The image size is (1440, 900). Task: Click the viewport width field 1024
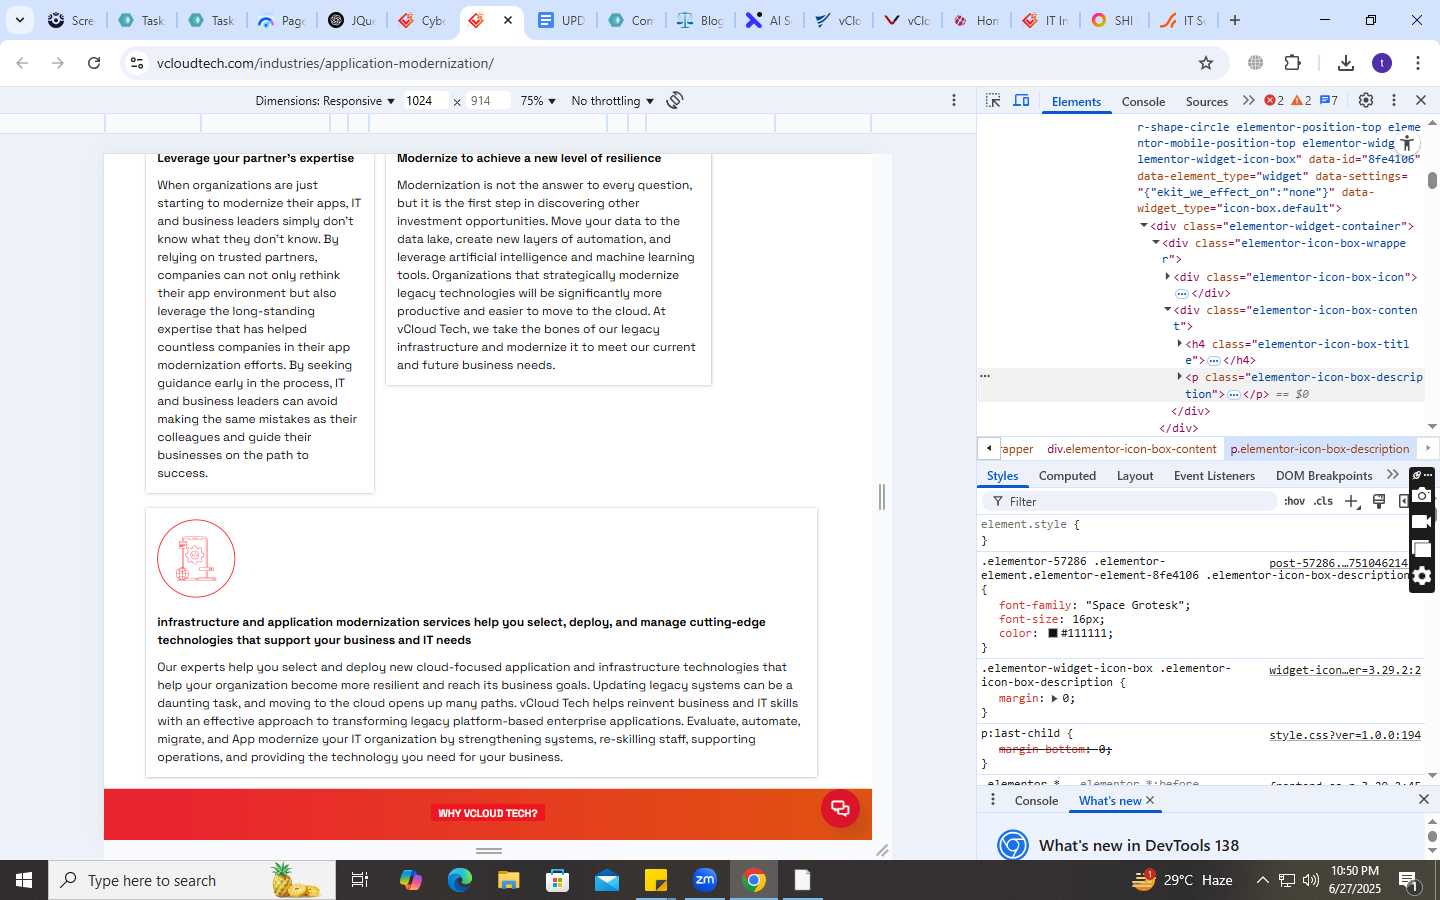point(426,101)
